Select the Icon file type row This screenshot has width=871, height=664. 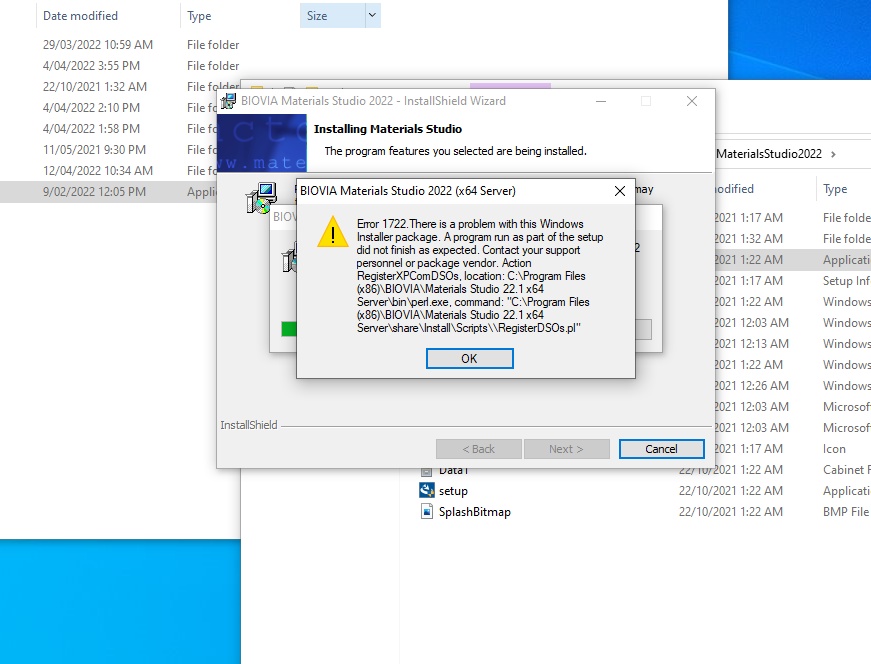coord(834,449)
